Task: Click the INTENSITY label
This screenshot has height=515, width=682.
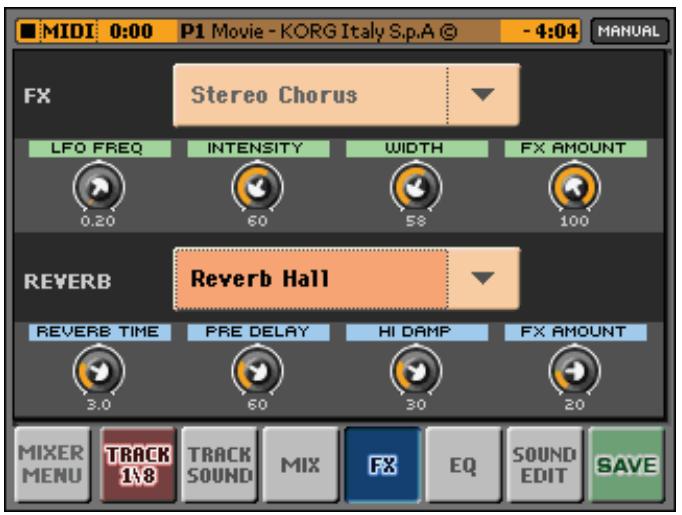Action: coord(258,148)
